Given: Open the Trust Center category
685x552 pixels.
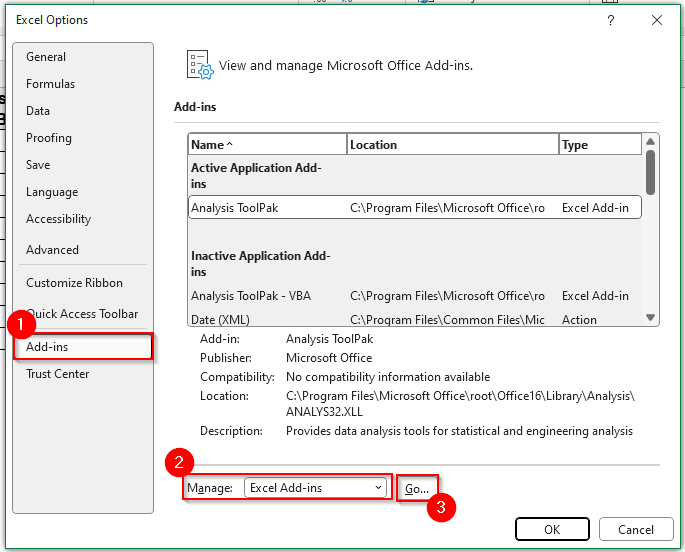Looking at the screenshot, I should click(x=57, y=374).
